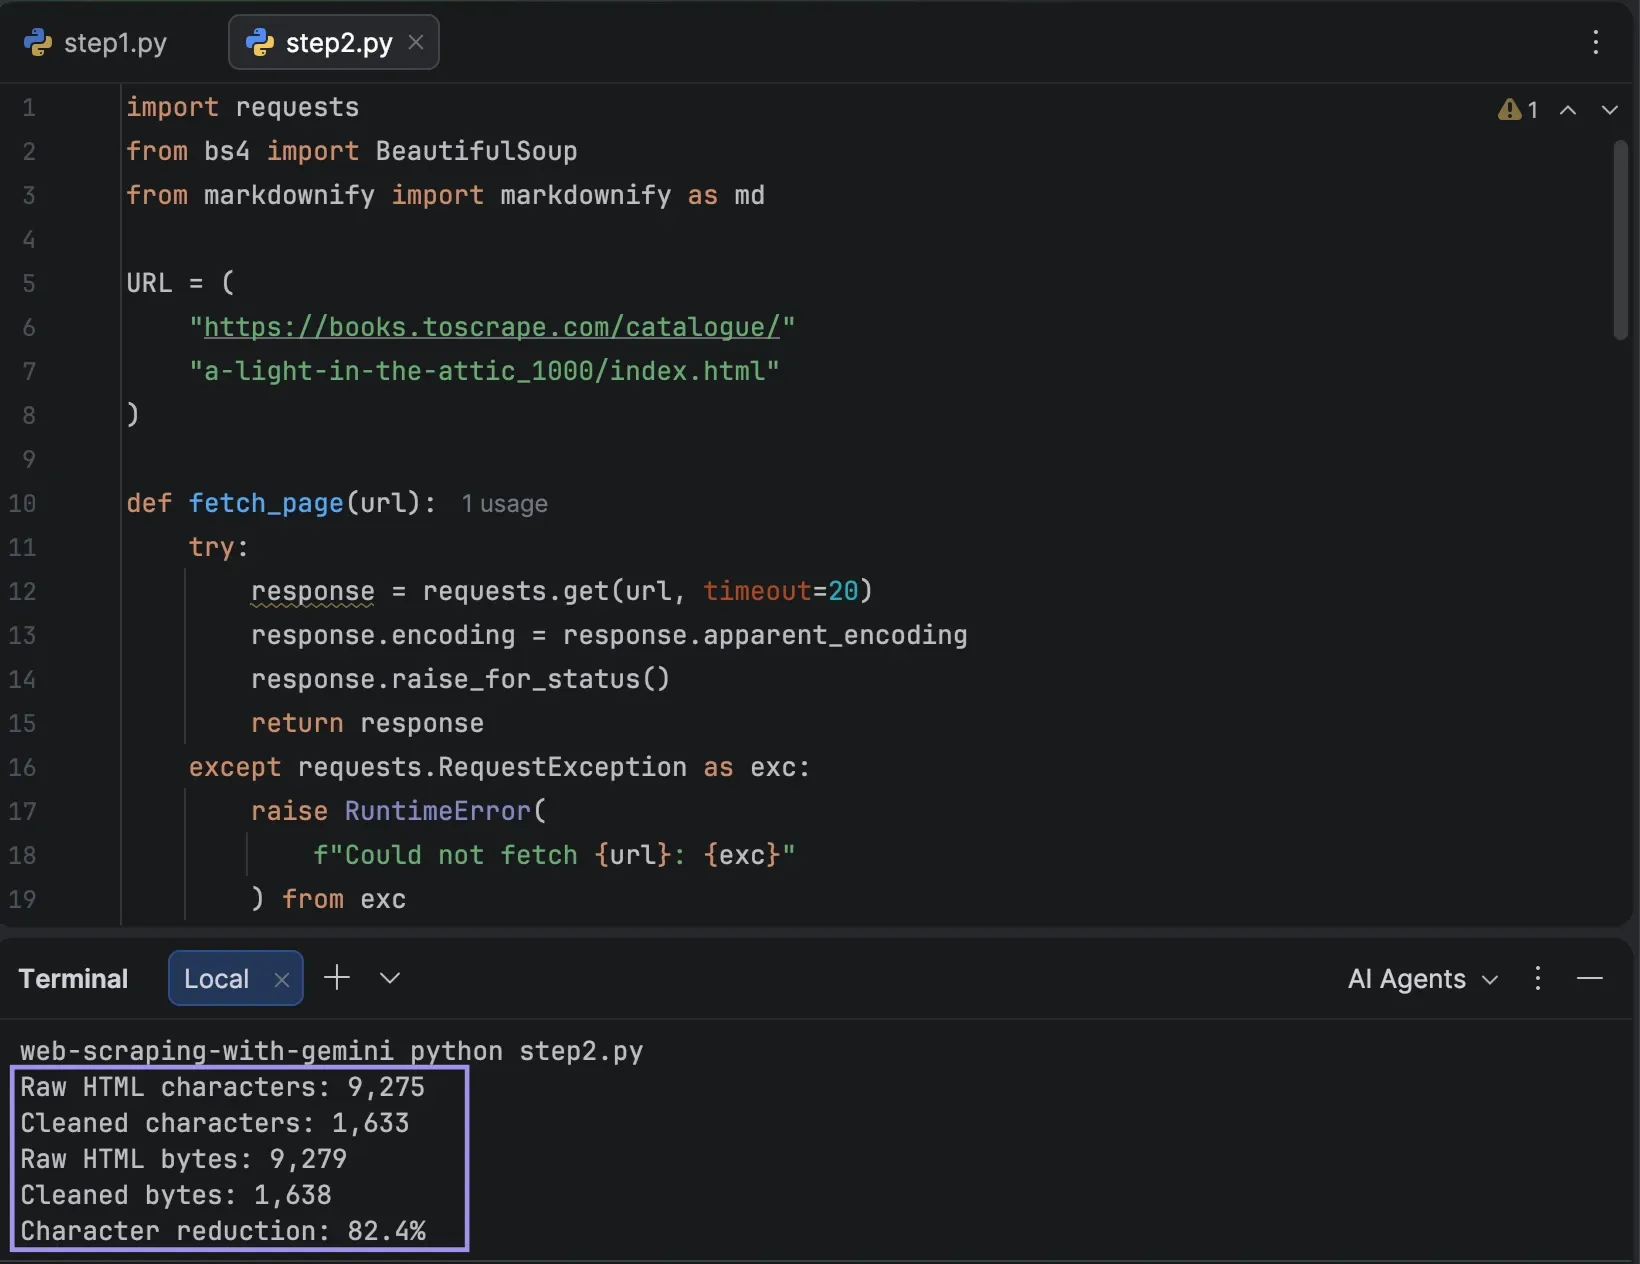Screen dimensions: 1640x1264
Task: Click 'except requests.RequestException as exc' line
Action: point(499,767)
